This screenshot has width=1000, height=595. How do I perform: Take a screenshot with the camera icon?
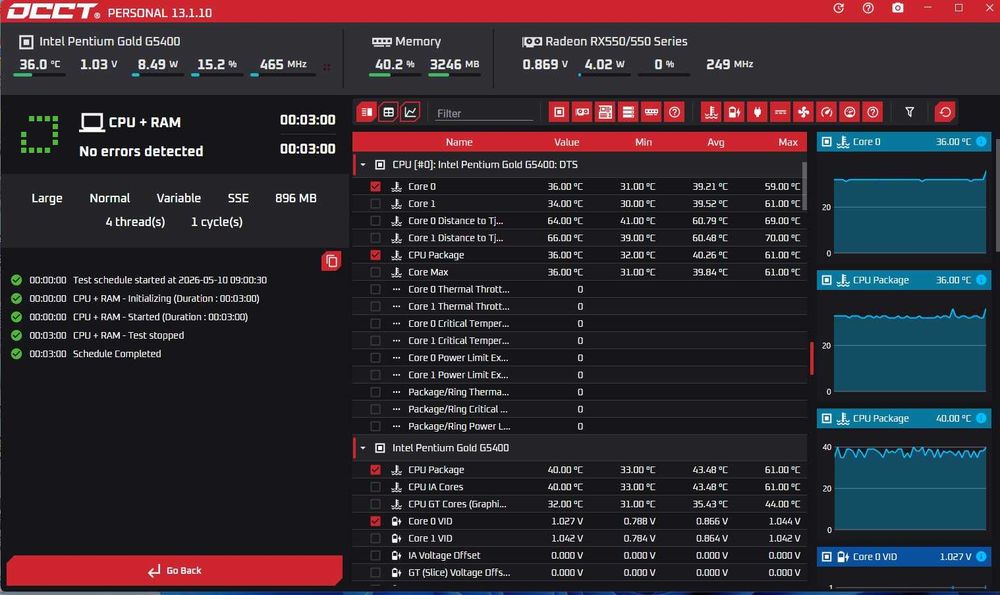pyautogui.click(x=897, y=8)
